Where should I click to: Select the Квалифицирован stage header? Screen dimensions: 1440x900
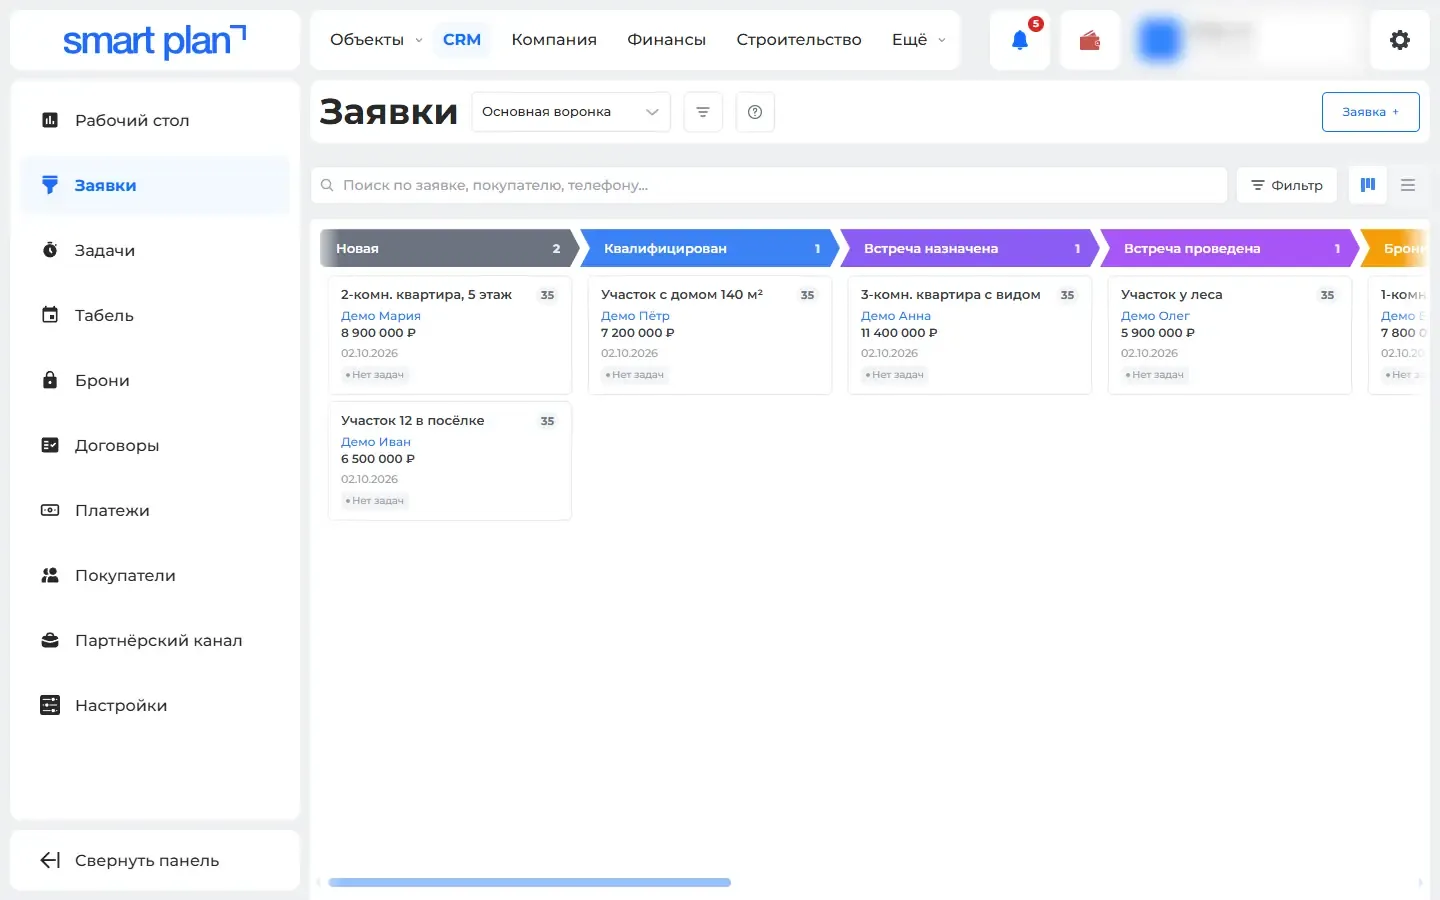click(709, 248)
